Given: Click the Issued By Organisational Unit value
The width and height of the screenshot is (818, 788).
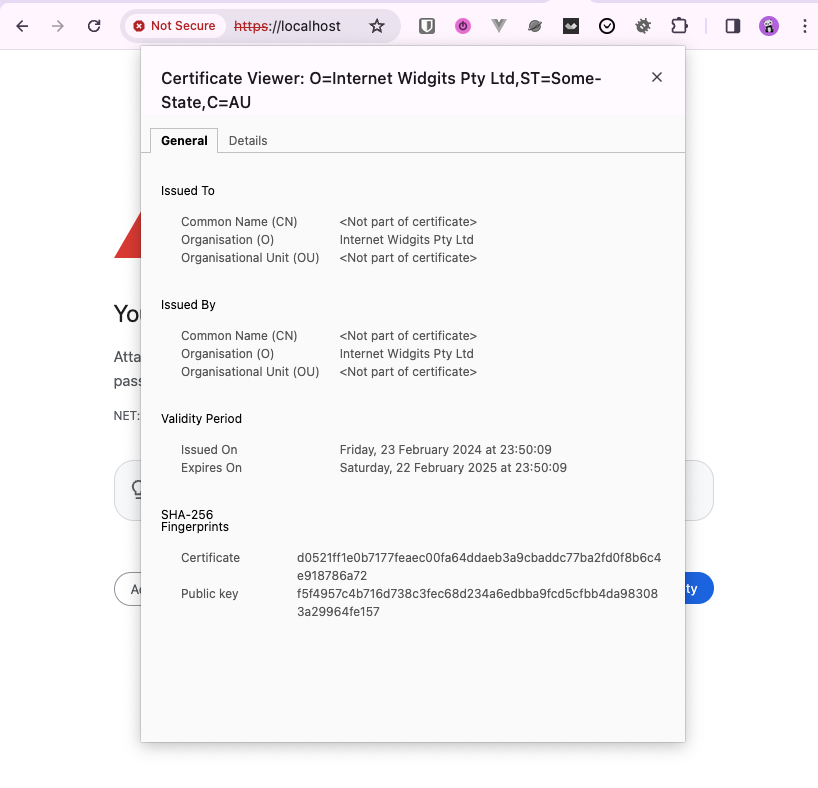Looking at the screenshot, I should (x=408, y=372).
